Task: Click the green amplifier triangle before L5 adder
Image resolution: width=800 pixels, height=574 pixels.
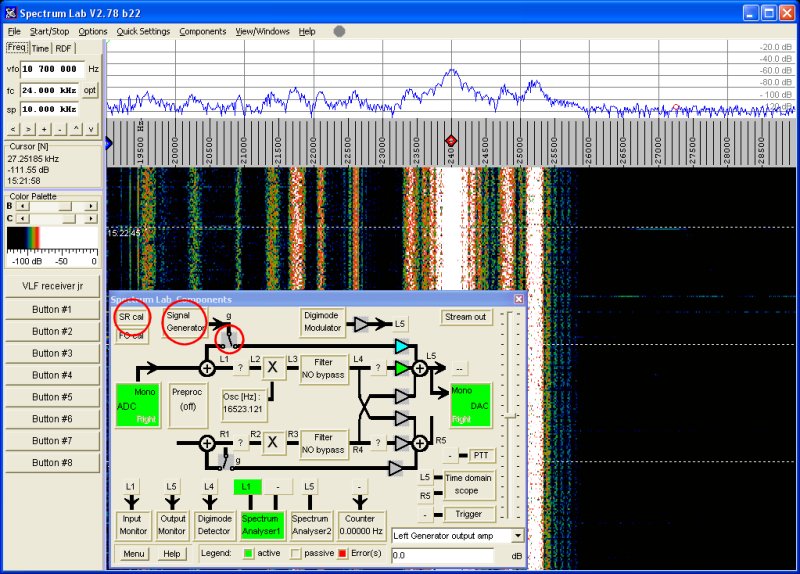Action: tap(402, 368)
